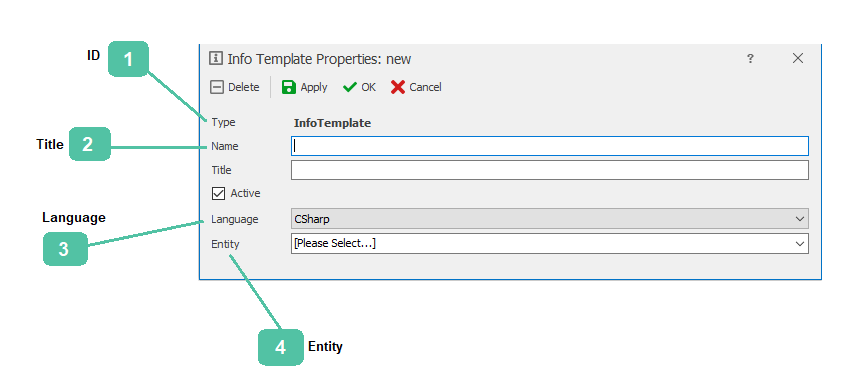Expand the Entity Please Select combo box
The image size is (857, 385).
[x=549, y=243]
